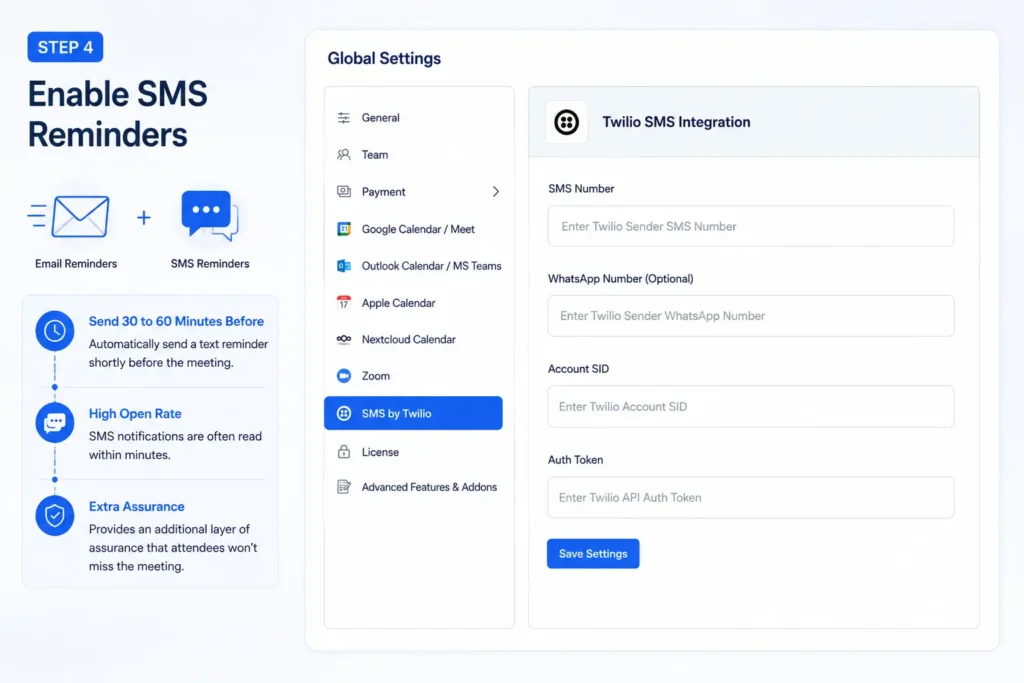Click the STEP 4 badge

click(x=65, y=47)
